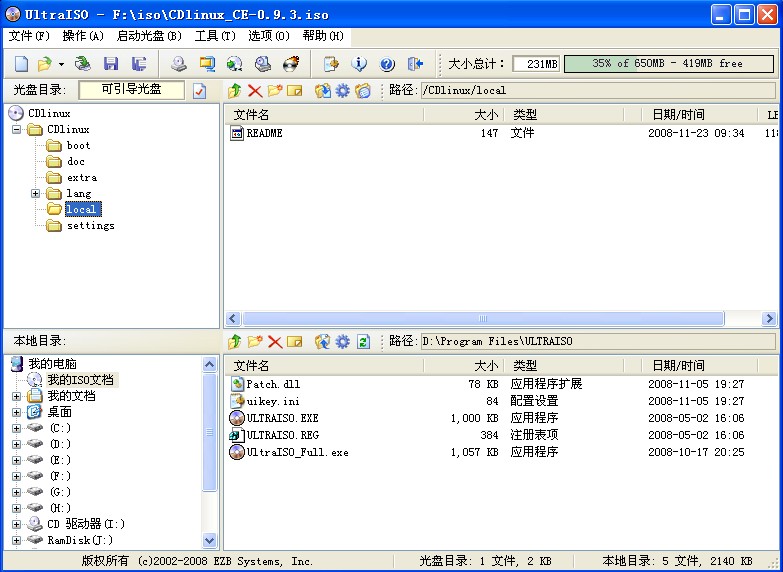Viewport: 783px width, 572px height.
Task: Click the local path field D:\Program Files\ULTRAISO
Action: pos(598,342)
